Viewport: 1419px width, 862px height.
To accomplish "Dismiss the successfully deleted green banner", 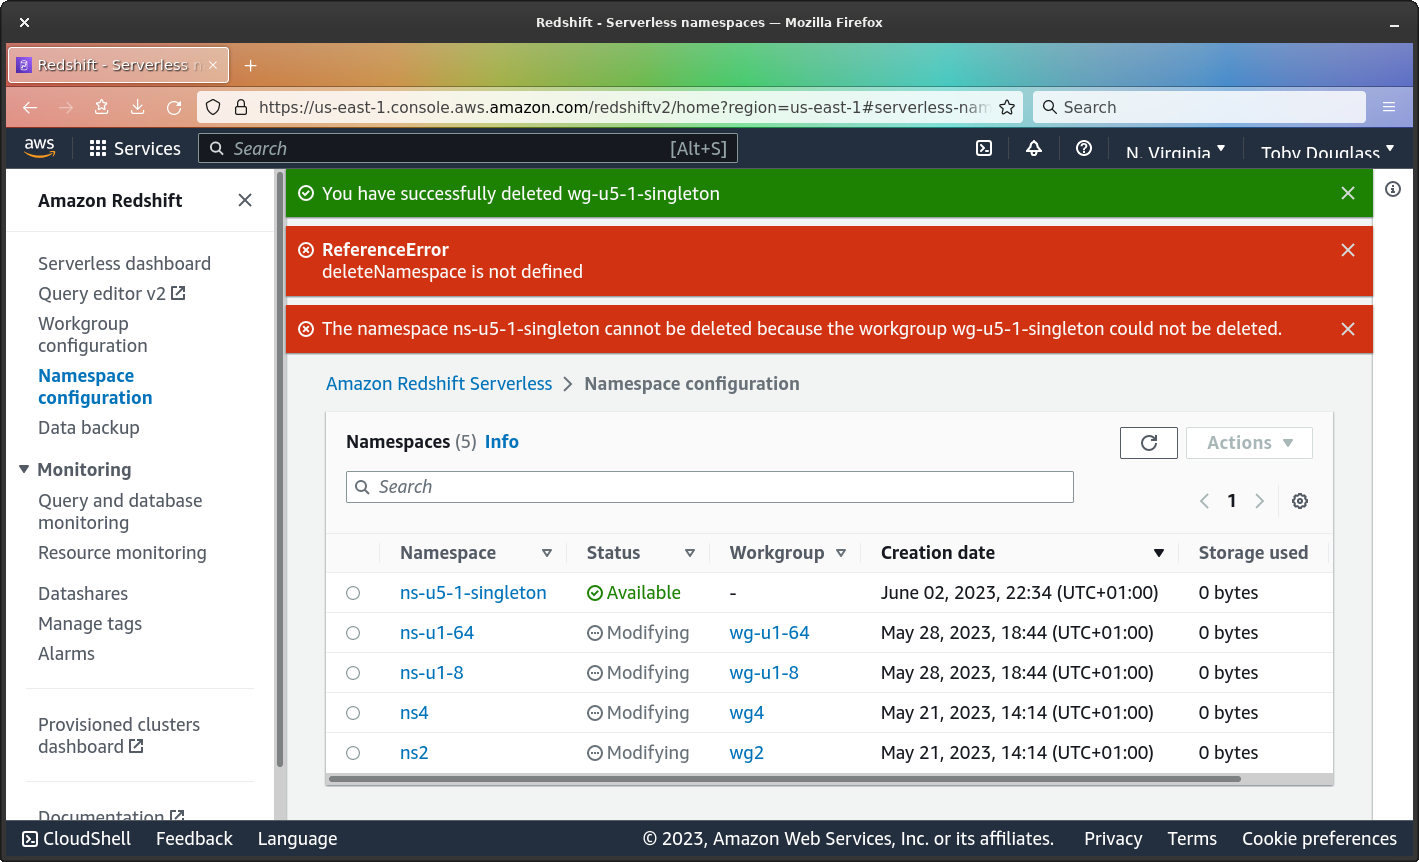I will point(1348,193).
